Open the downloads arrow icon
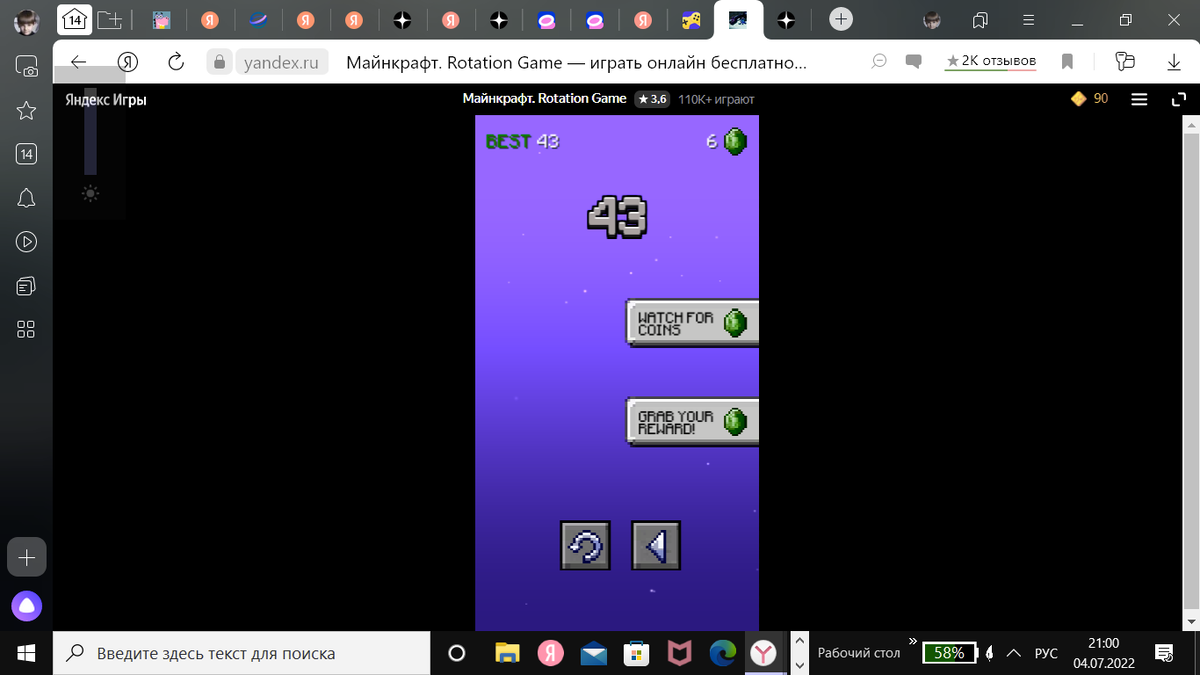1200x675 pixels. (1175, 62)
